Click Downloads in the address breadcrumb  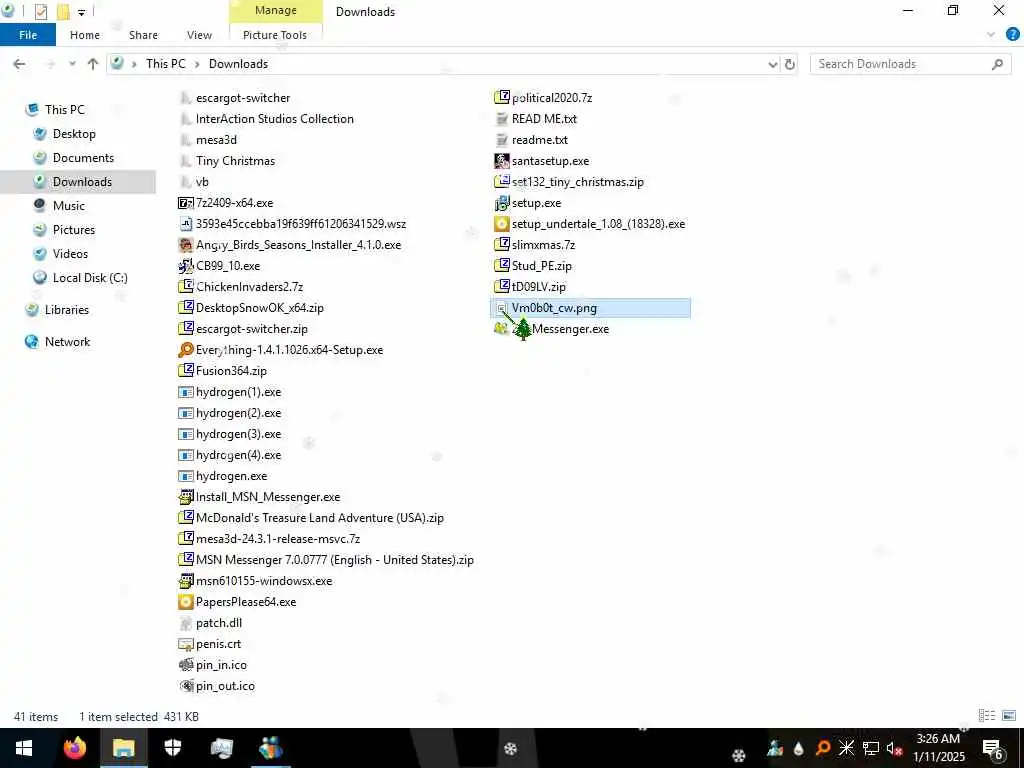click(x=238, y=64)
